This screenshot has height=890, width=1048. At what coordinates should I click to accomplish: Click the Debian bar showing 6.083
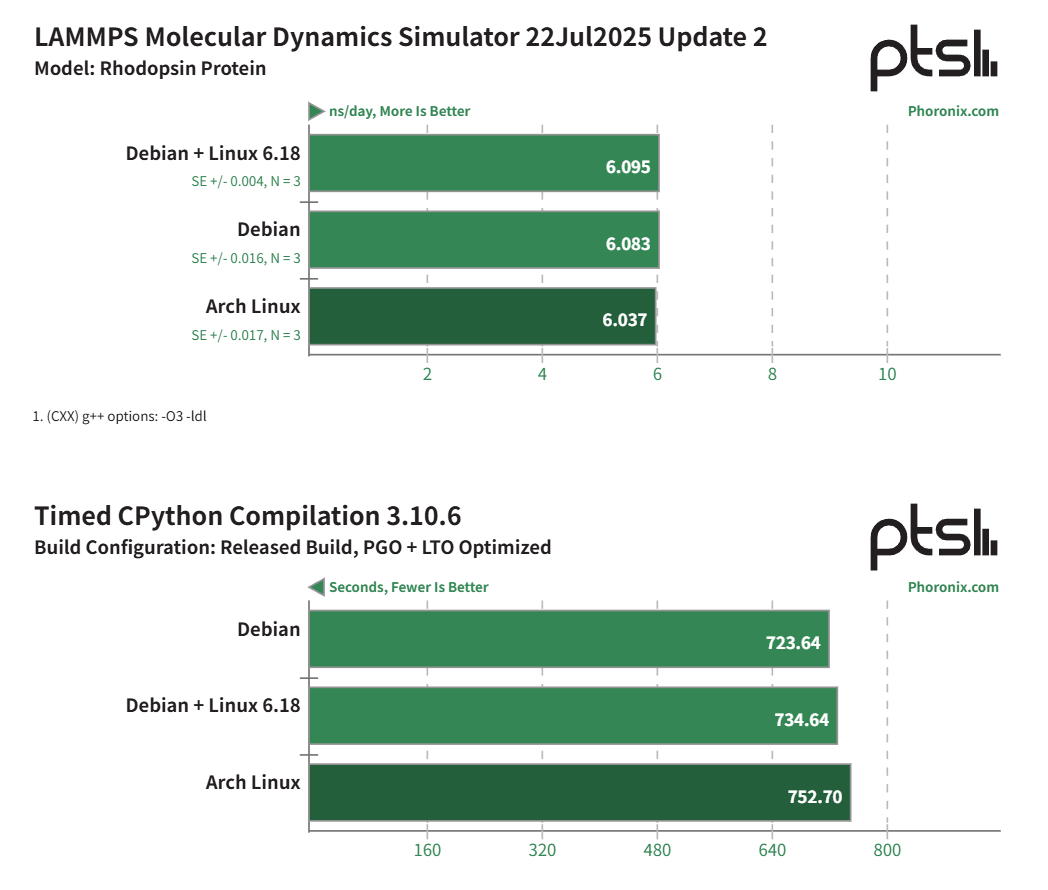pos(483,240)
